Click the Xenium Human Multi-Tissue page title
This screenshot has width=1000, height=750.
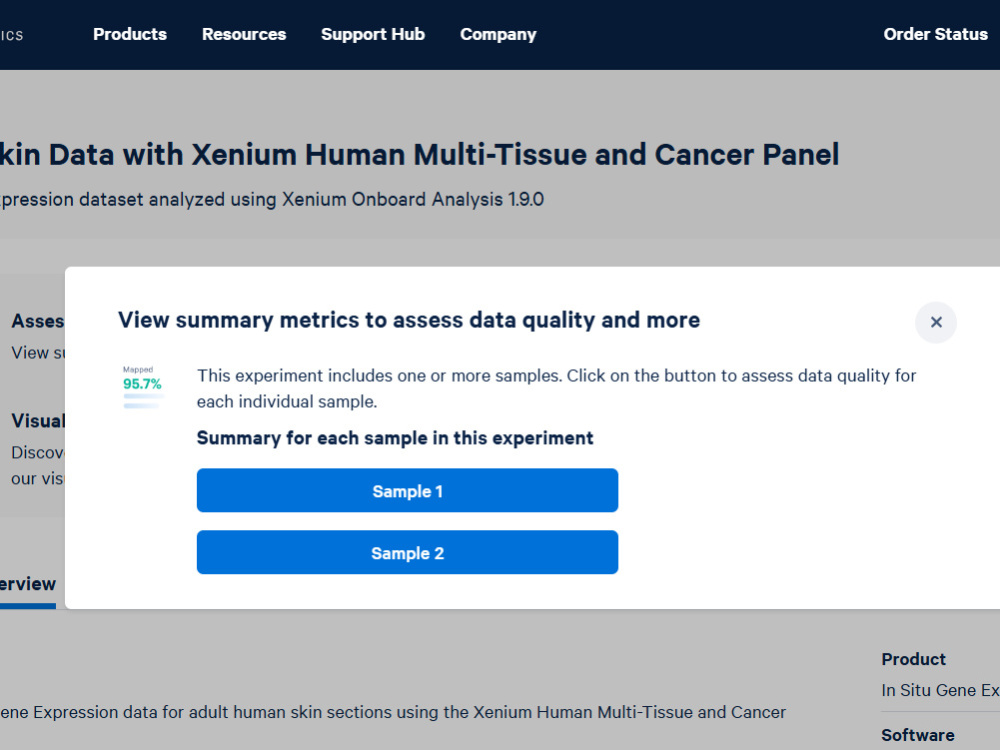[419, 155]
